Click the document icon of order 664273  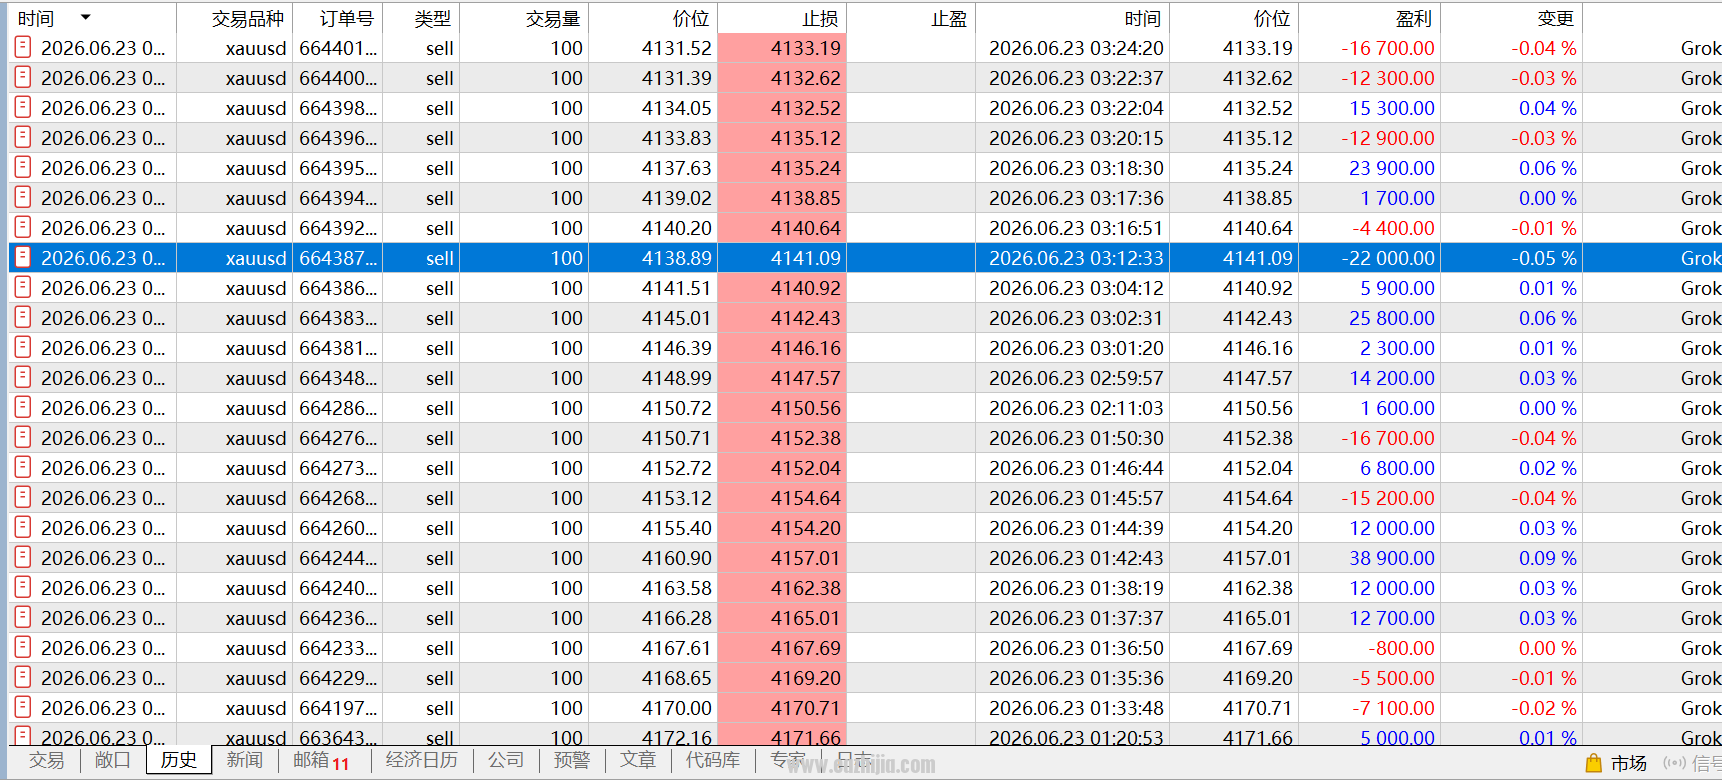[x=23, y=467]
